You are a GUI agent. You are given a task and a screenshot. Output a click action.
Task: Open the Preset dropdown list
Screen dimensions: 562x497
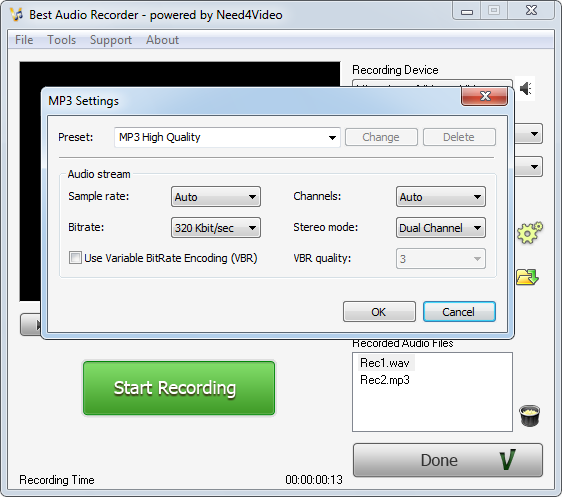227,137
